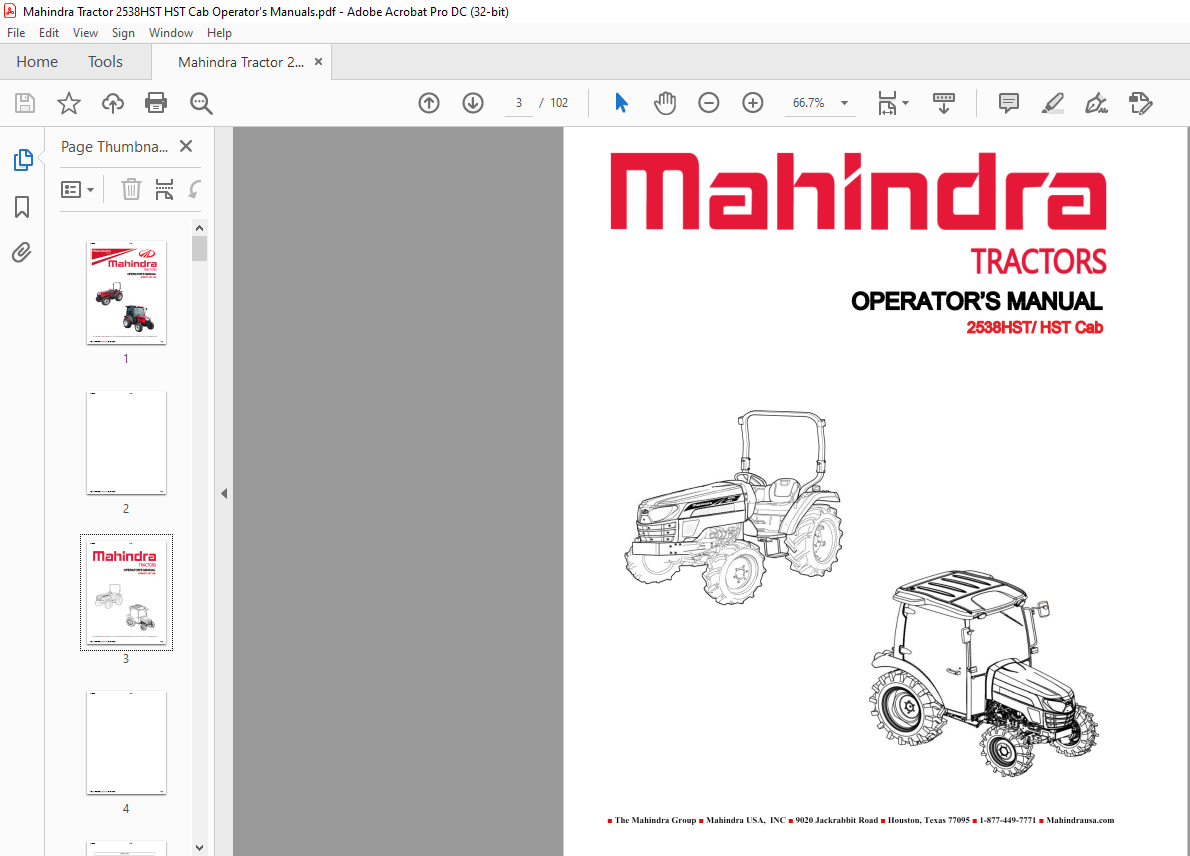
Task: Click the scrolling mode keyboard-arrow icon
Action: 943,102
